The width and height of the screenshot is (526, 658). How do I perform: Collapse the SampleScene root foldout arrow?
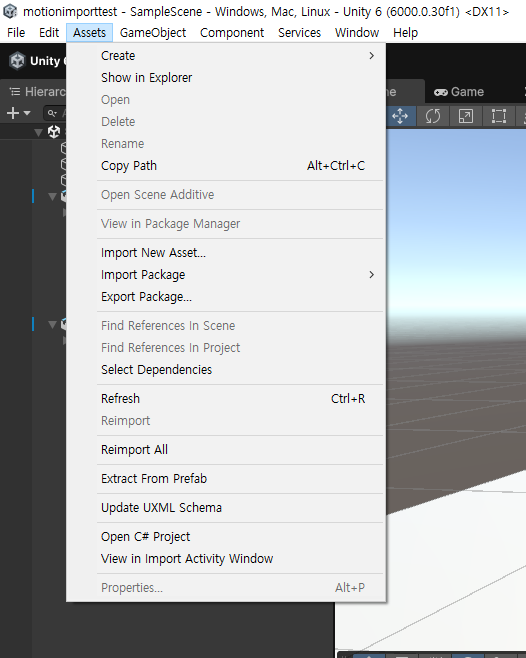coord(39,133)
